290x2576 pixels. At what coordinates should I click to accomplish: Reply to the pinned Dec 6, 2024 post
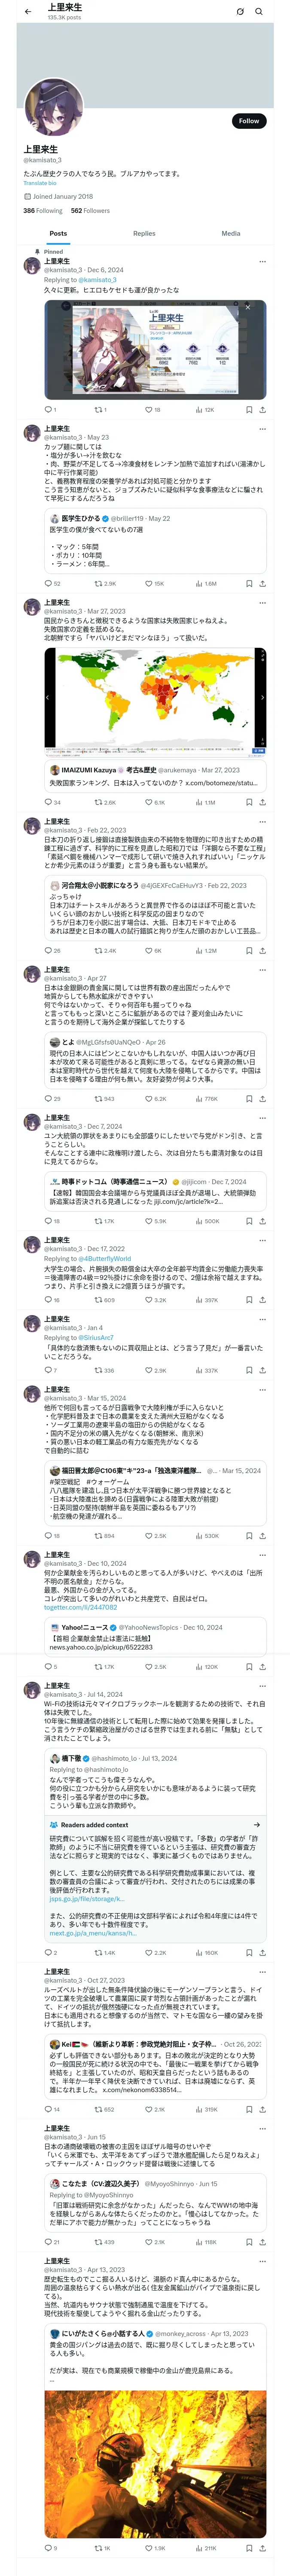(x=47, y=409)
